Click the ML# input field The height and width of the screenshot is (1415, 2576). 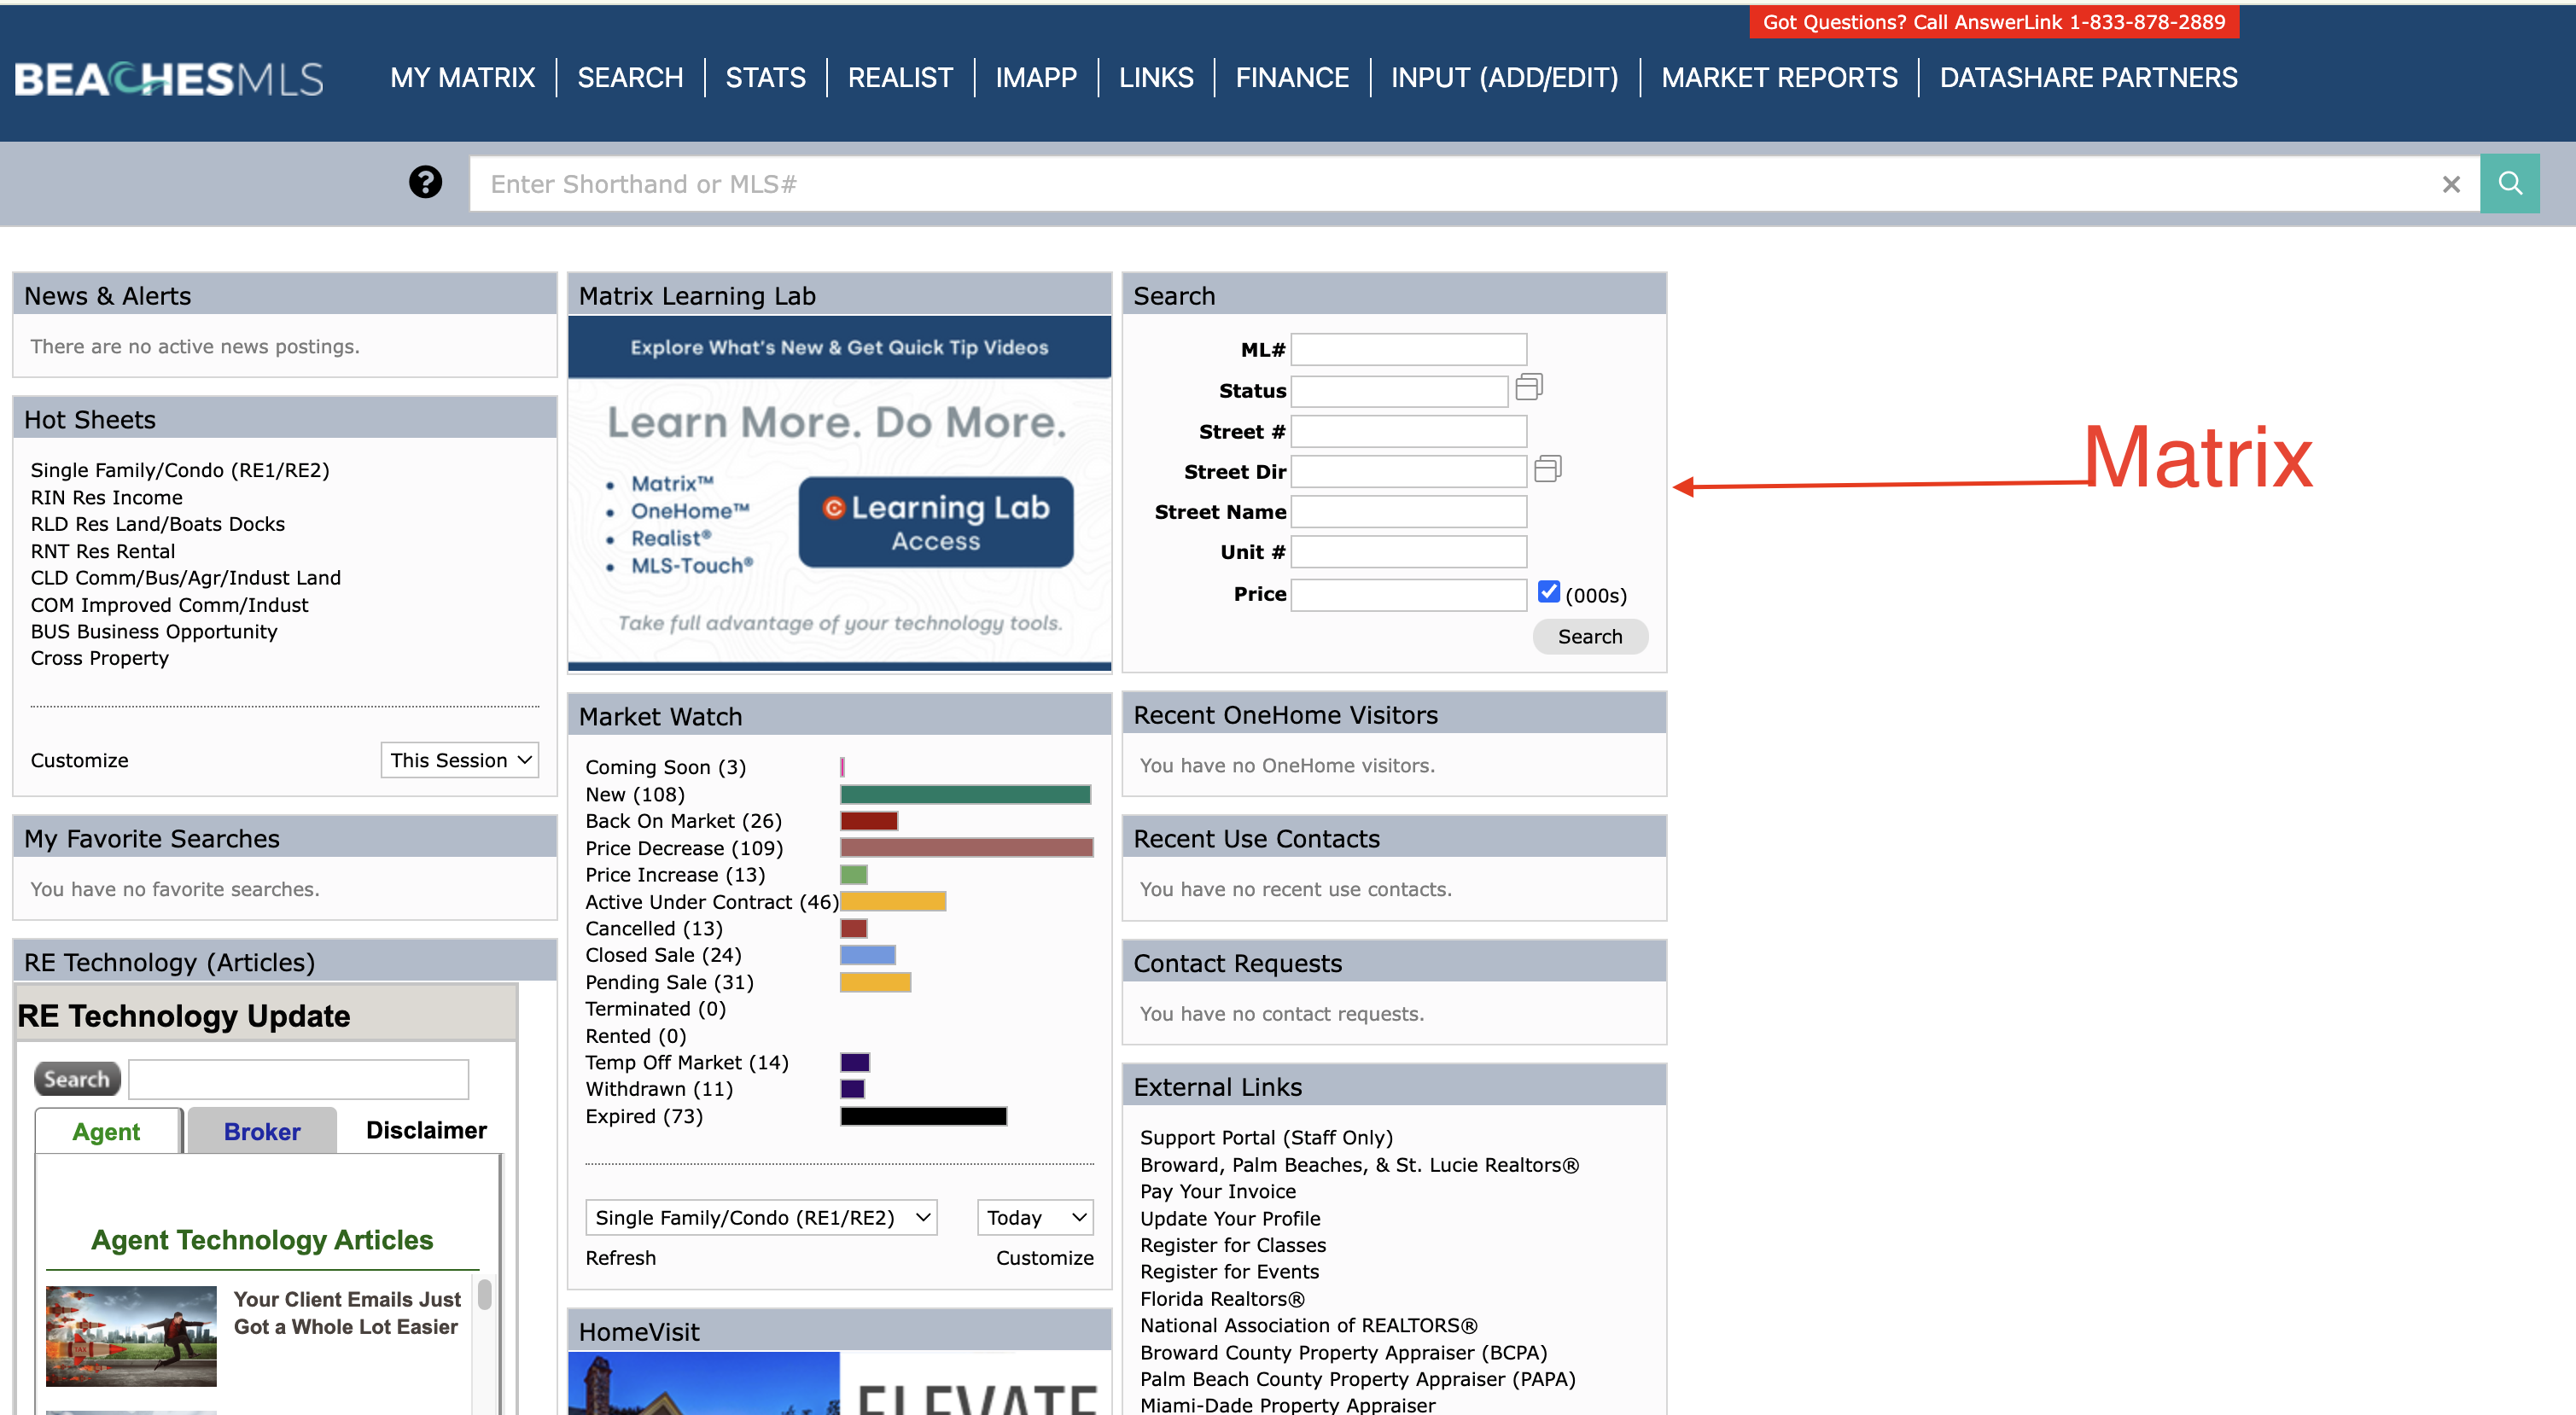pyautogui.click(x=1409, y=349)
